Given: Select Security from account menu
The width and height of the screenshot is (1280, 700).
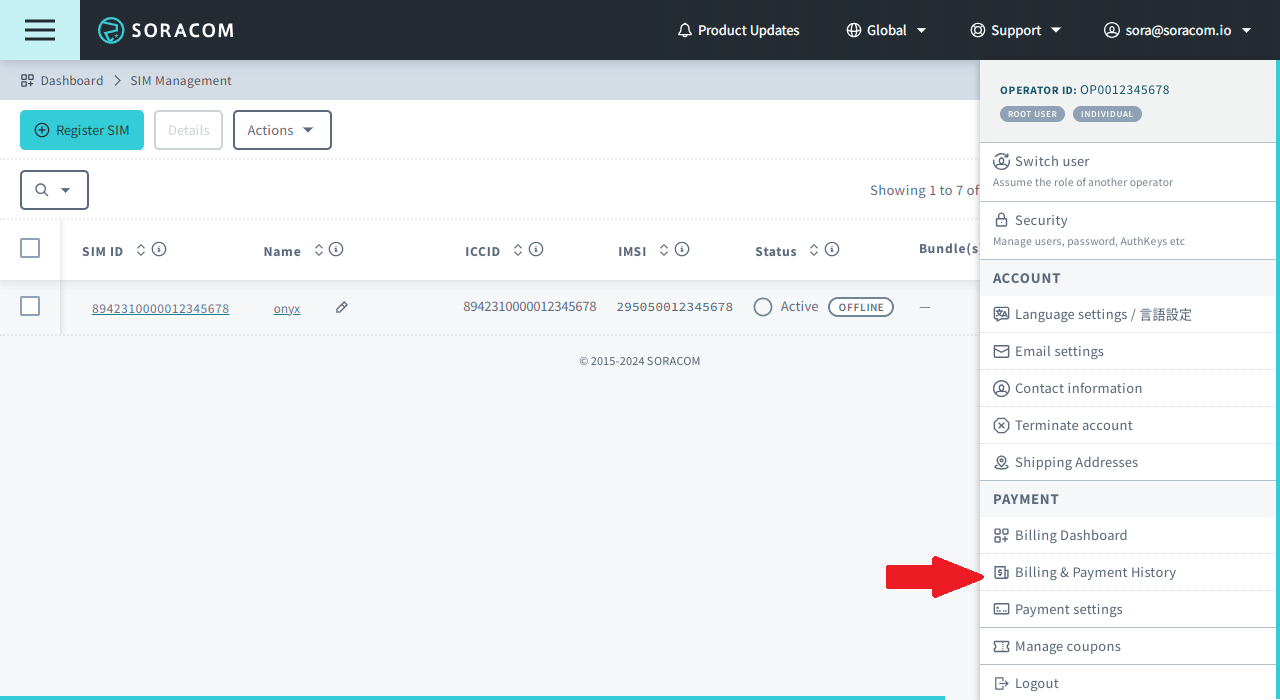Looking at the screenshot, I should 1041,220.
